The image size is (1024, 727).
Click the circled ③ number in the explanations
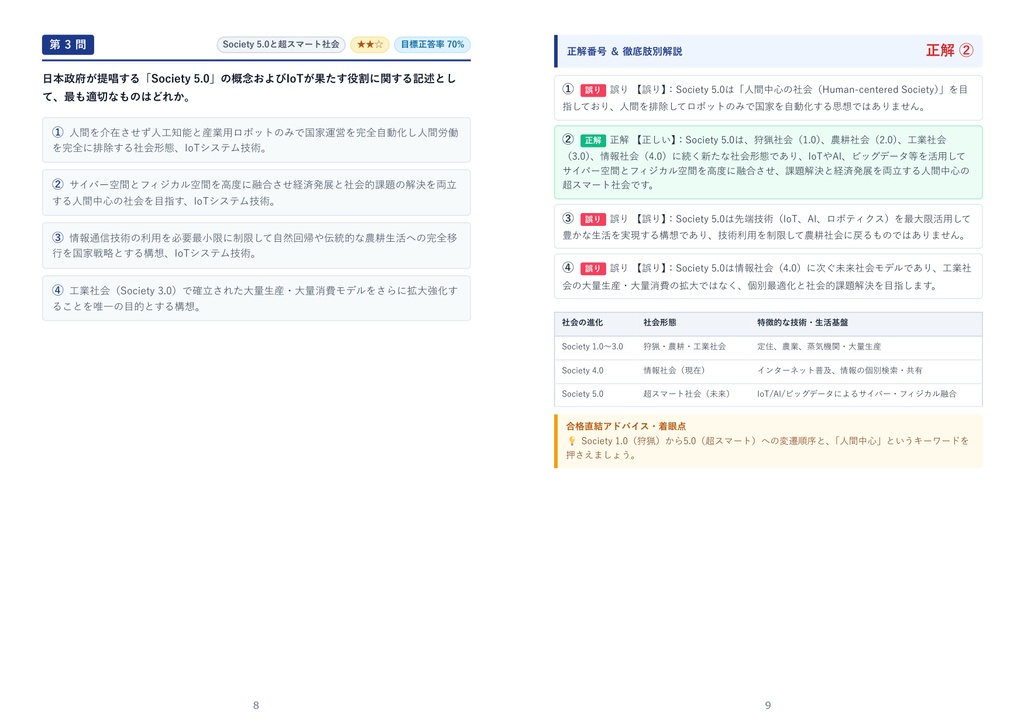[x=568, y=218]
